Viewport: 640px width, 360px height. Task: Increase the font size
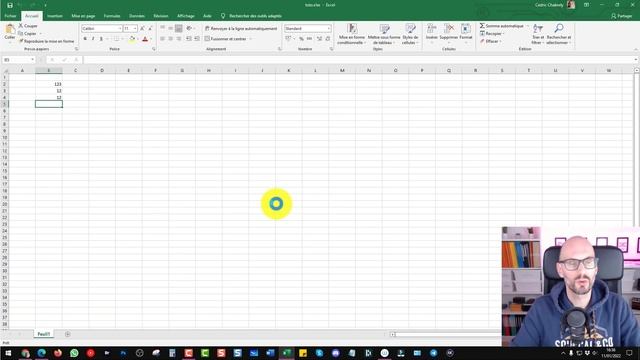[142, 29]
